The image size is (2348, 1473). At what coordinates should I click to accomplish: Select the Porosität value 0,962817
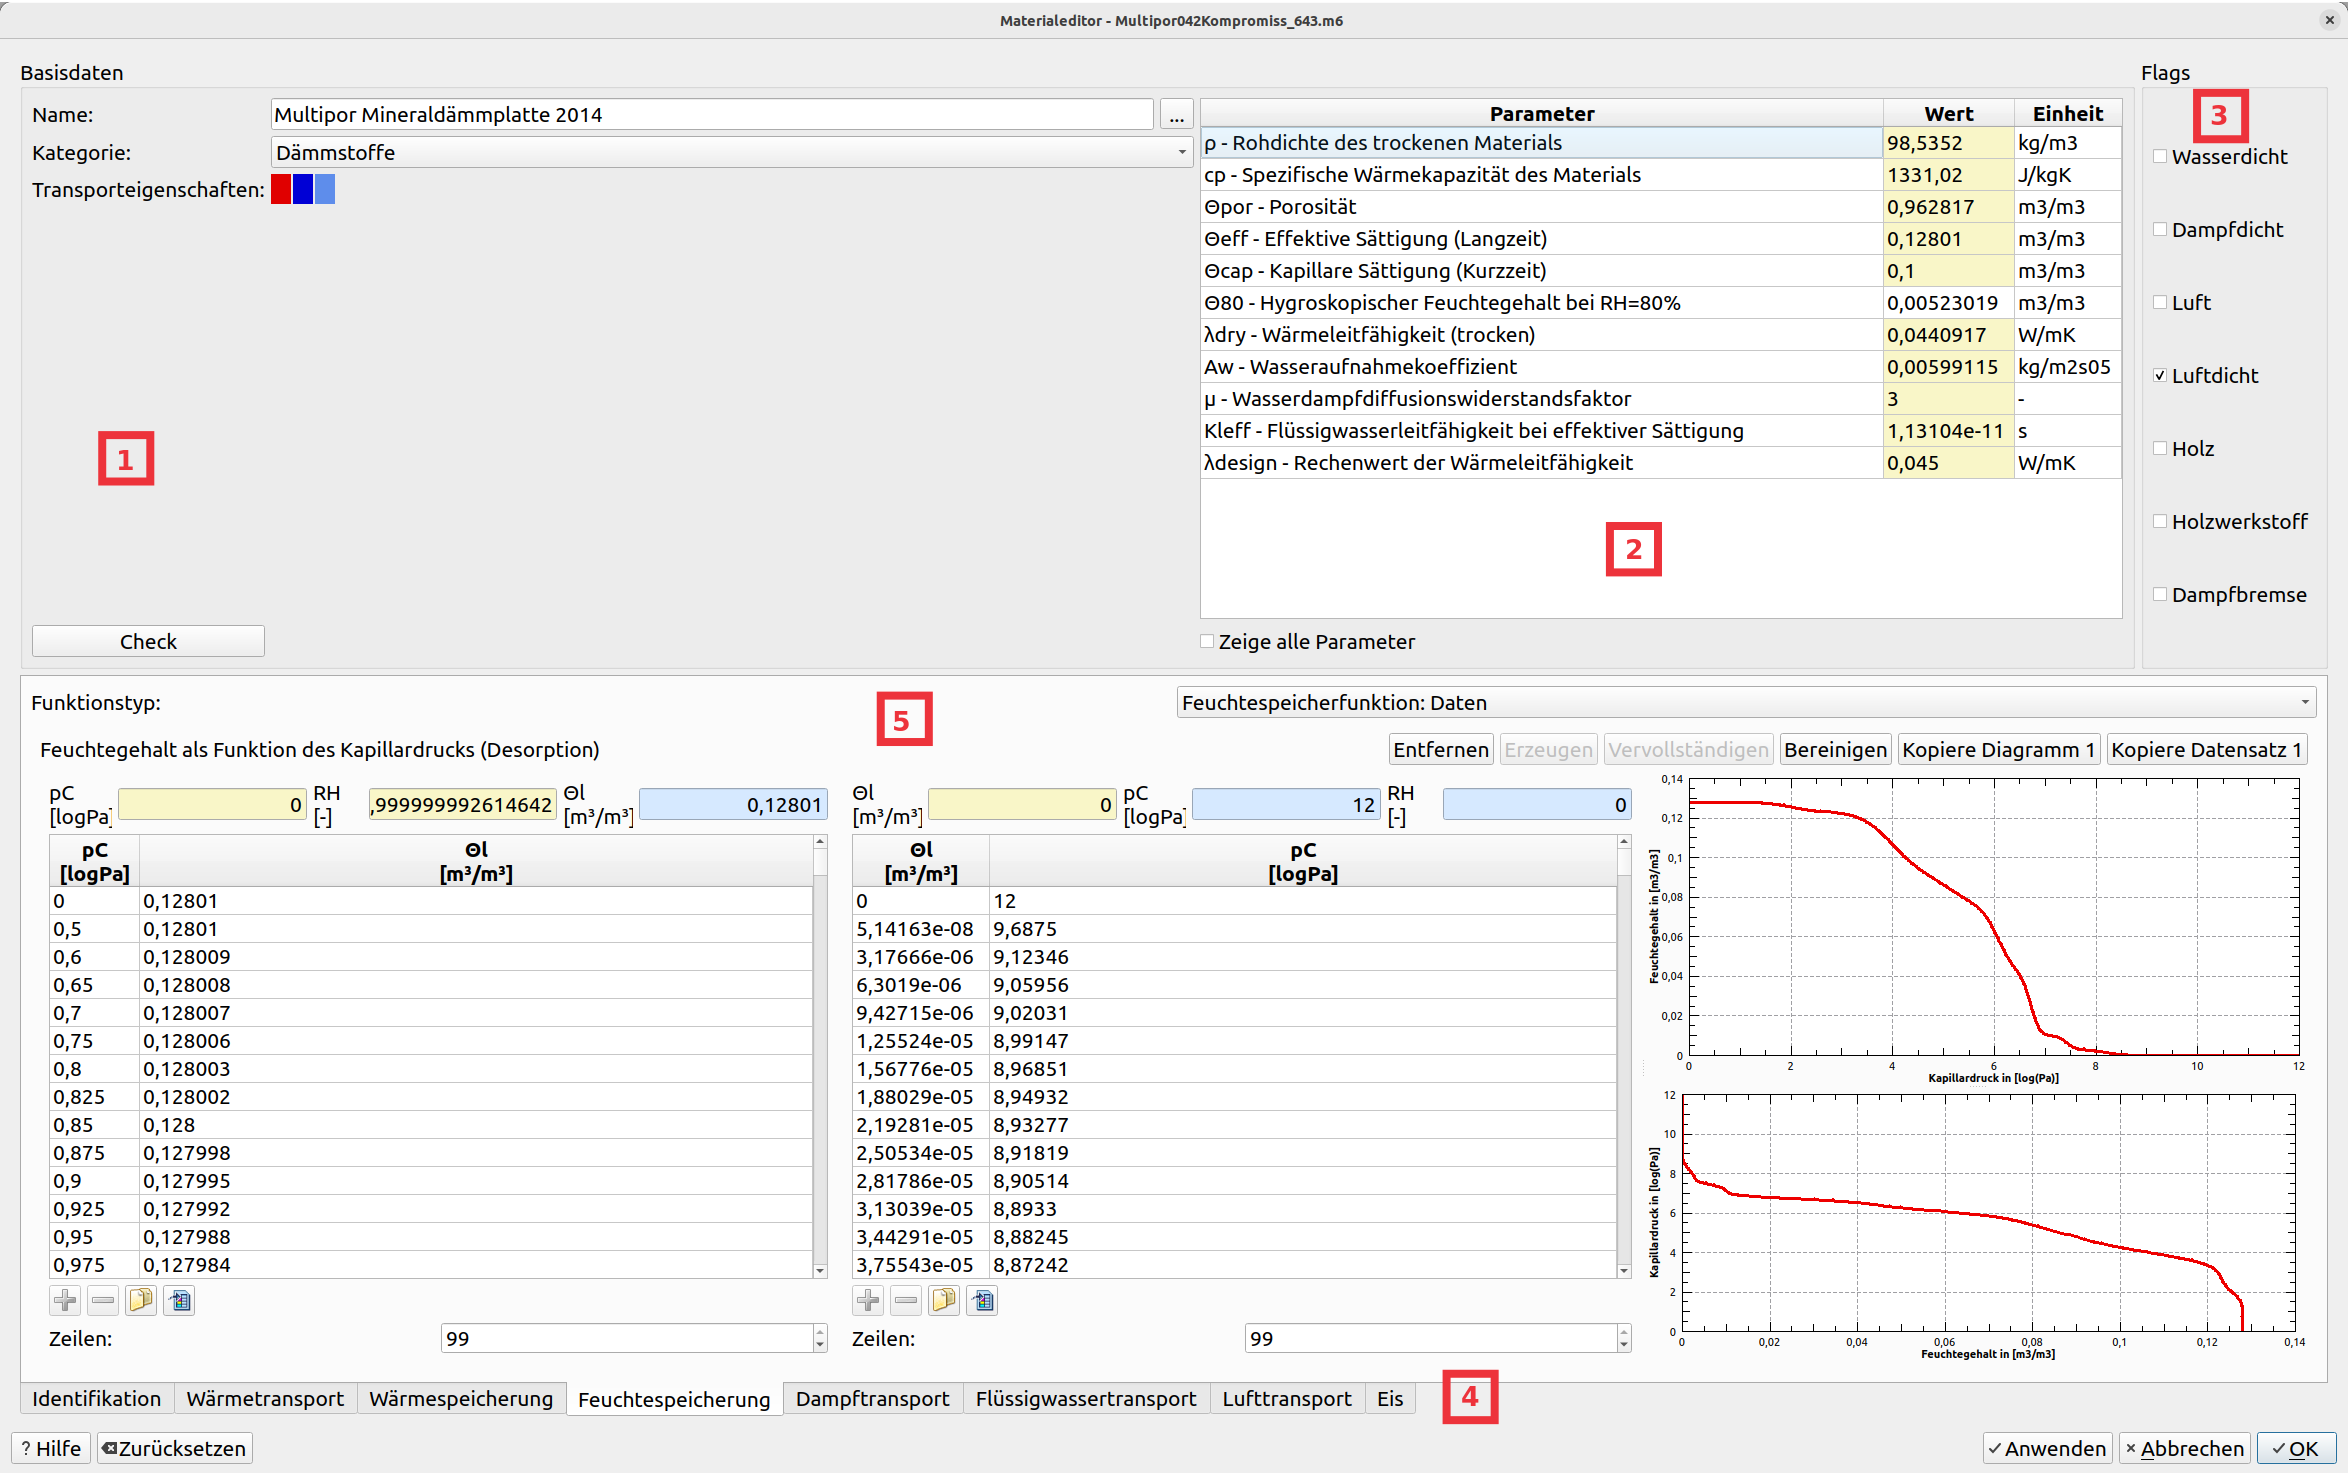click(x=1948, y=207)
